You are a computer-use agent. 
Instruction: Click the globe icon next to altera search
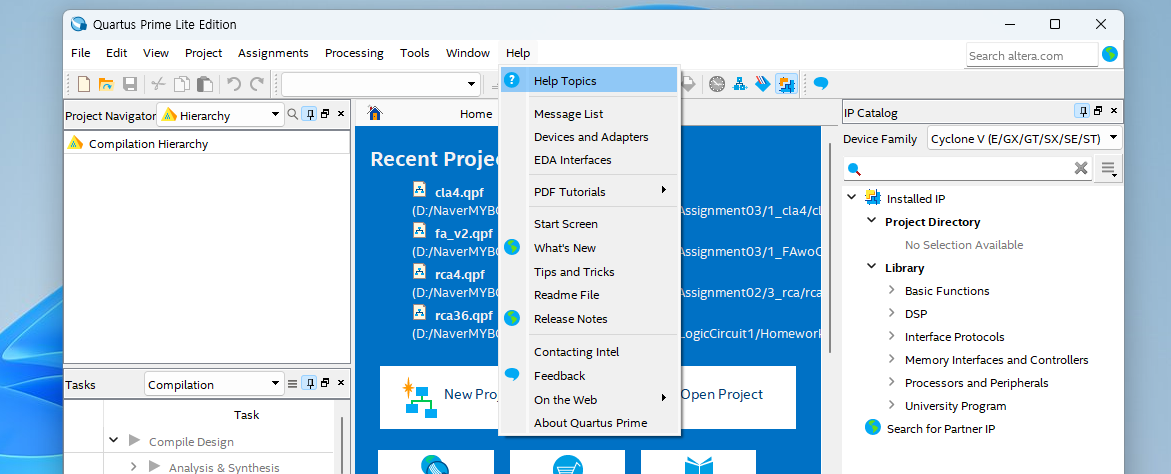[1110, 54]
